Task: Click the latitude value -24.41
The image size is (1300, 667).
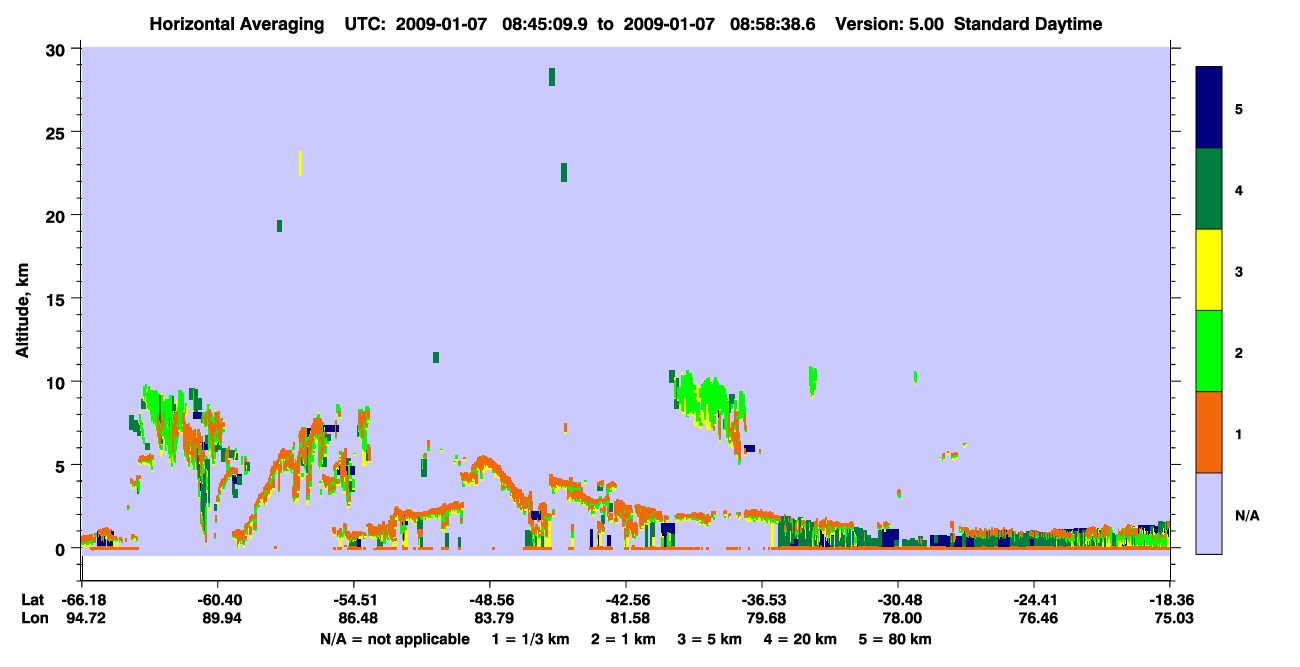Action: click(x=1034, y=600)
